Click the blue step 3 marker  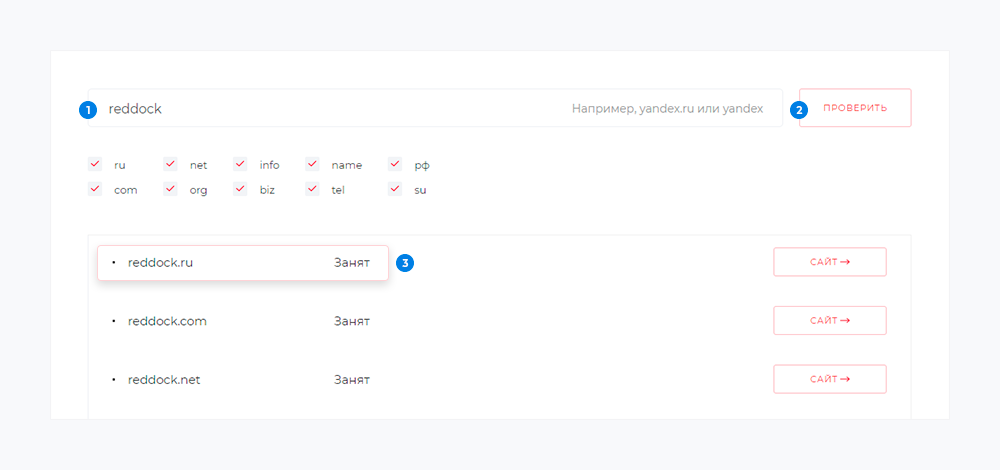[x=405, y=263]
